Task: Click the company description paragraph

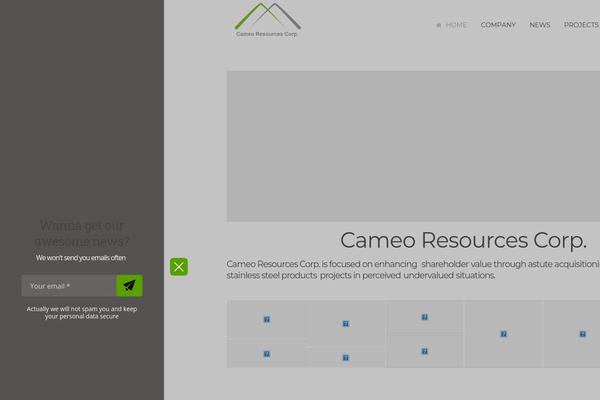Action: click(413, 269)
